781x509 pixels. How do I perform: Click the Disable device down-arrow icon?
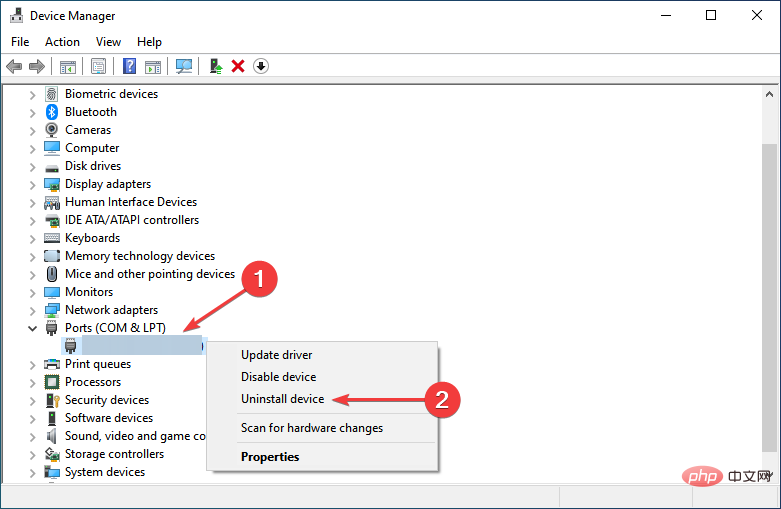point(261,66)
